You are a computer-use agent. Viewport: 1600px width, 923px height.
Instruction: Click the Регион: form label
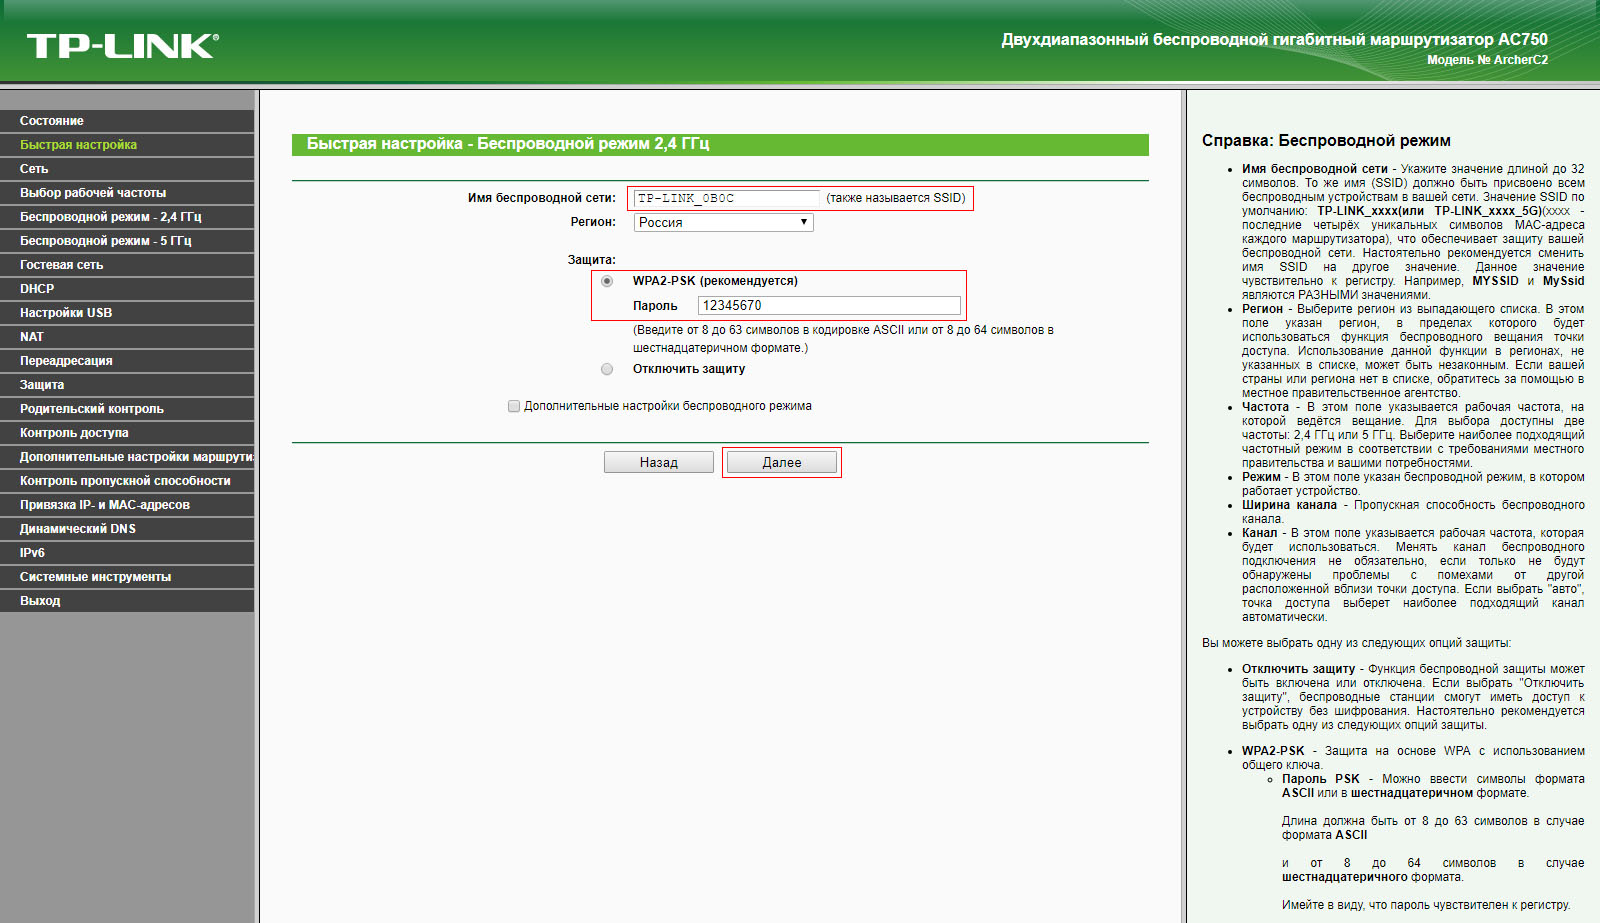tap(593, 222)
